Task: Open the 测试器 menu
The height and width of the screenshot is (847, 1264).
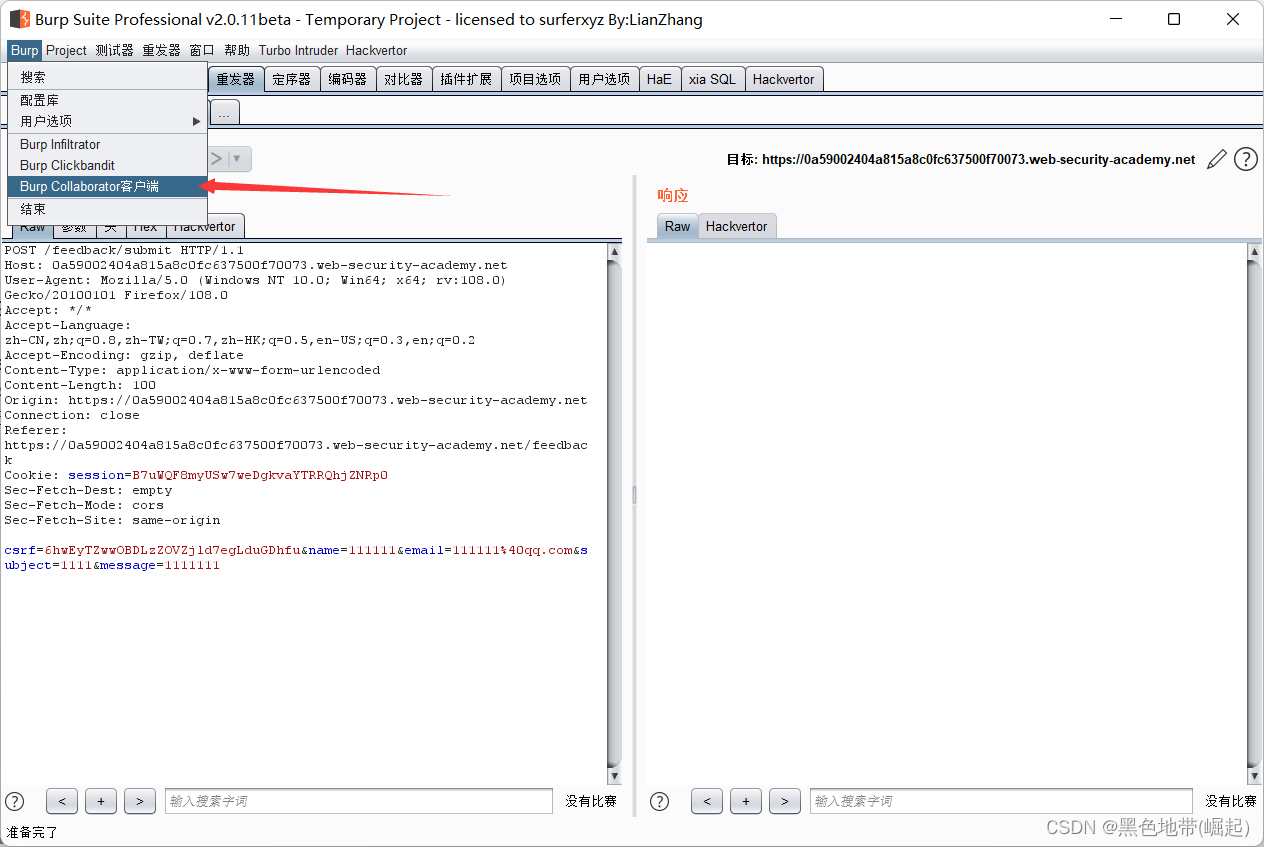Action: pos(114,50)
